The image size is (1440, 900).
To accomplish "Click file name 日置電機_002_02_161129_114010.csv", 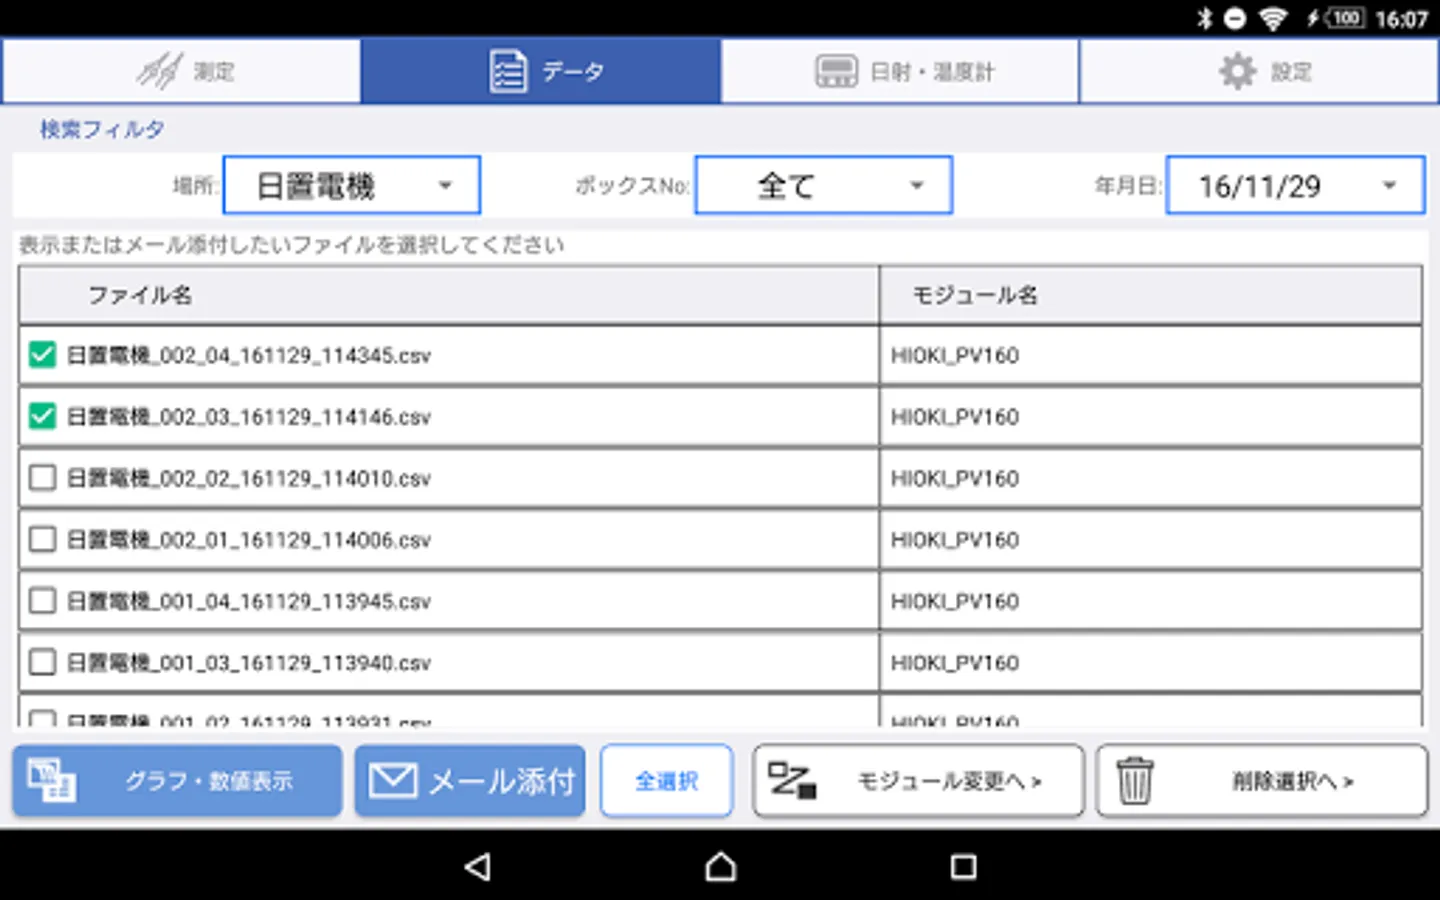I will (249, 478).
